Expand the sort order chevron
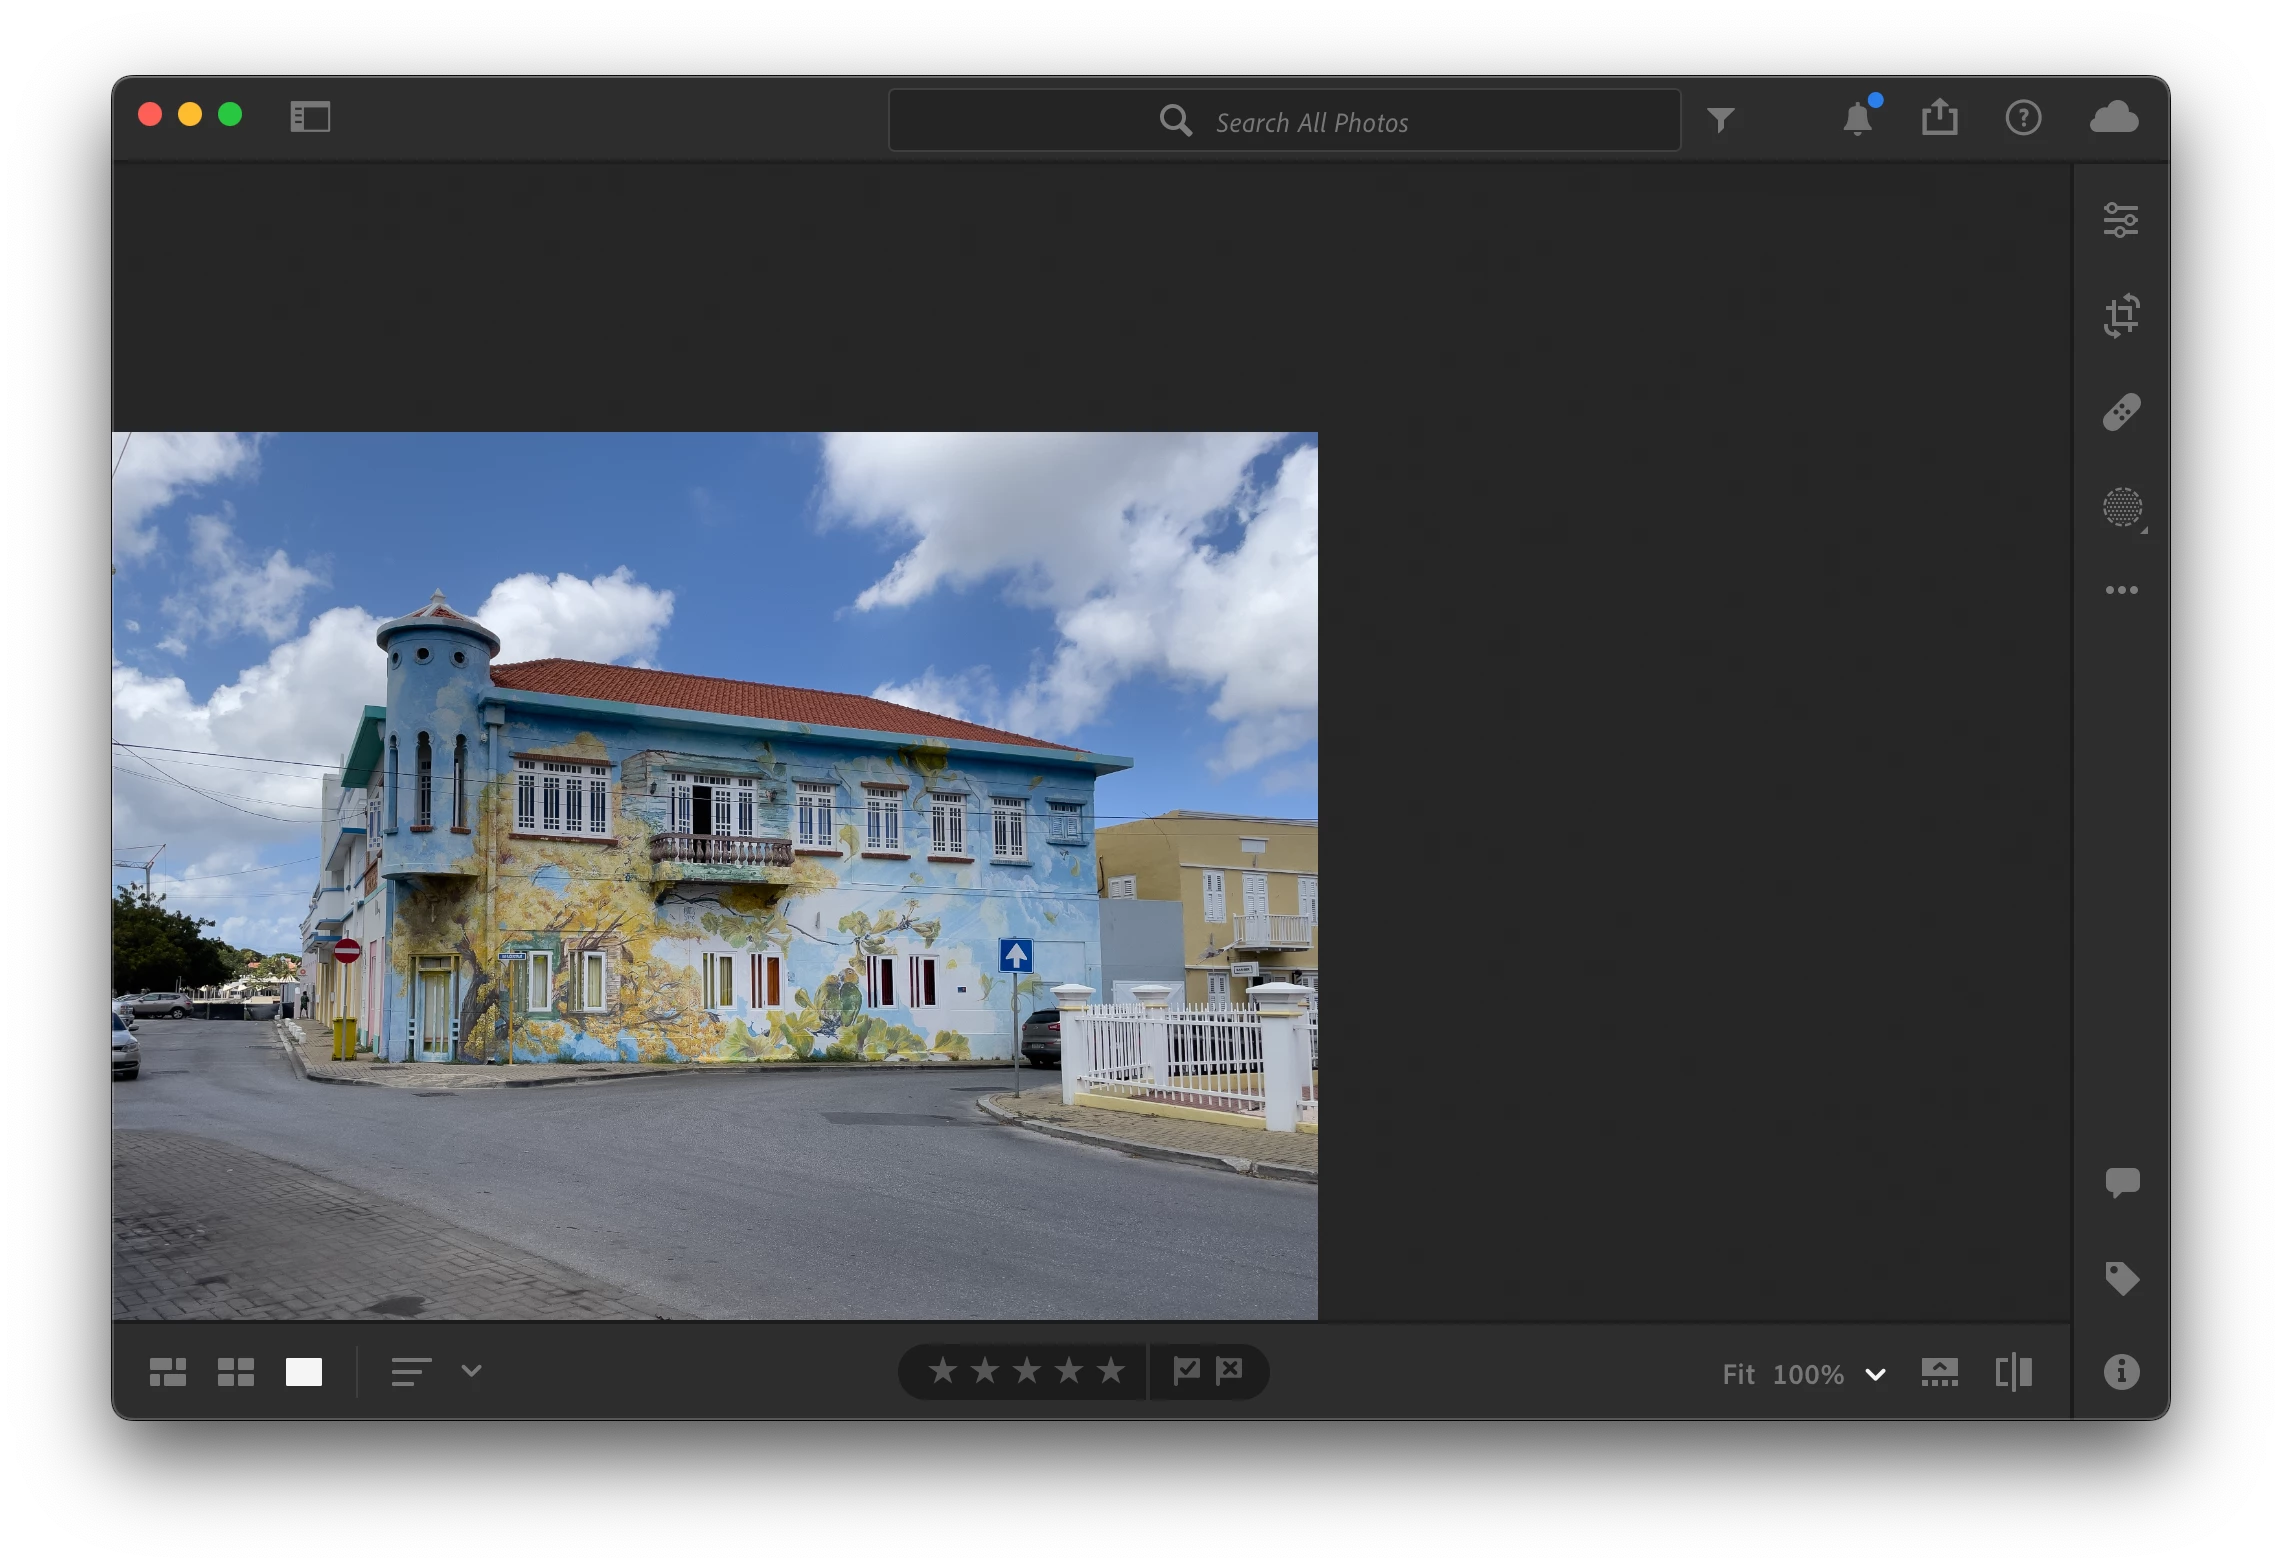 pos(471,1371)
